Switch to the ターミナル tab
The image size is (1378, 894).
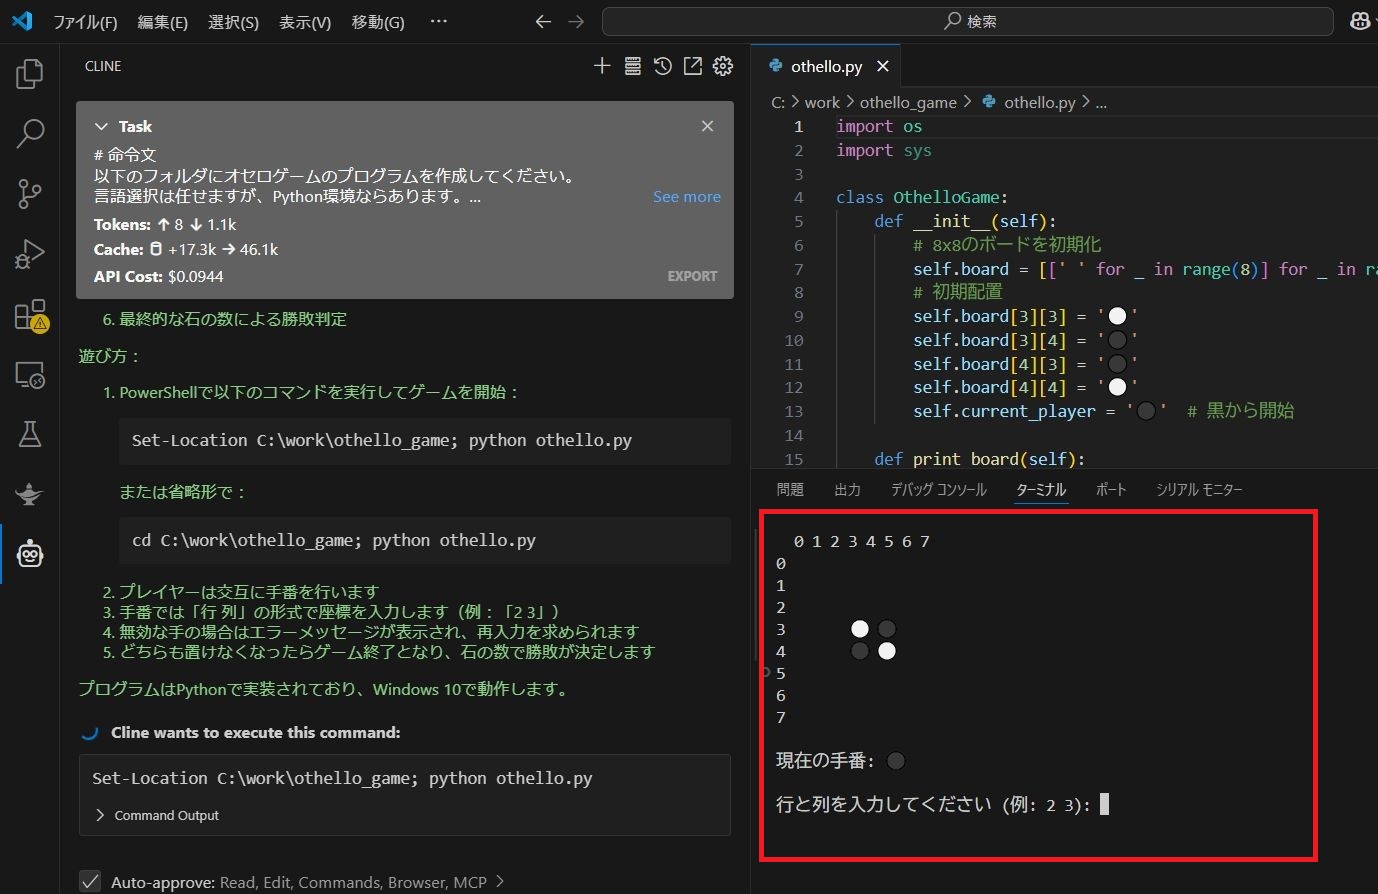(1040, 489)
